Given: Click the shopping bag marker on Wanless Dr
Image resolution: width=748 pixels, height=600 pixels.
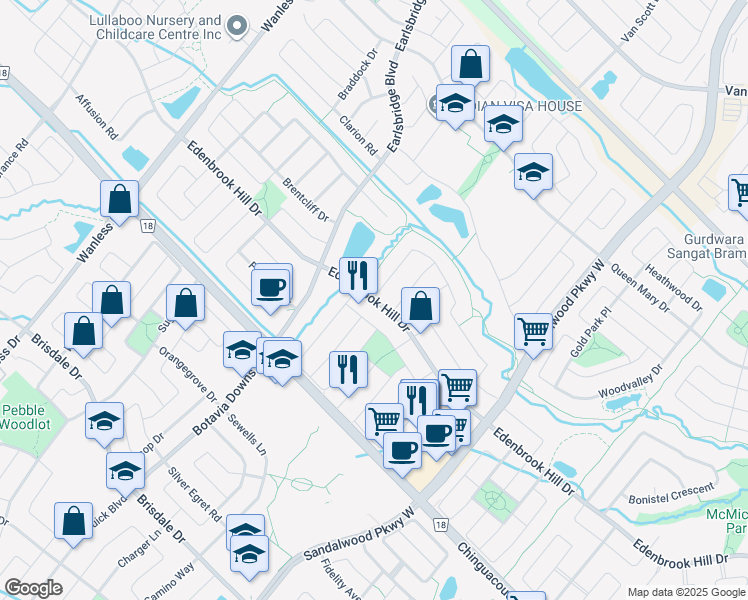Looking at the screenshot, I should click(120, 199).
